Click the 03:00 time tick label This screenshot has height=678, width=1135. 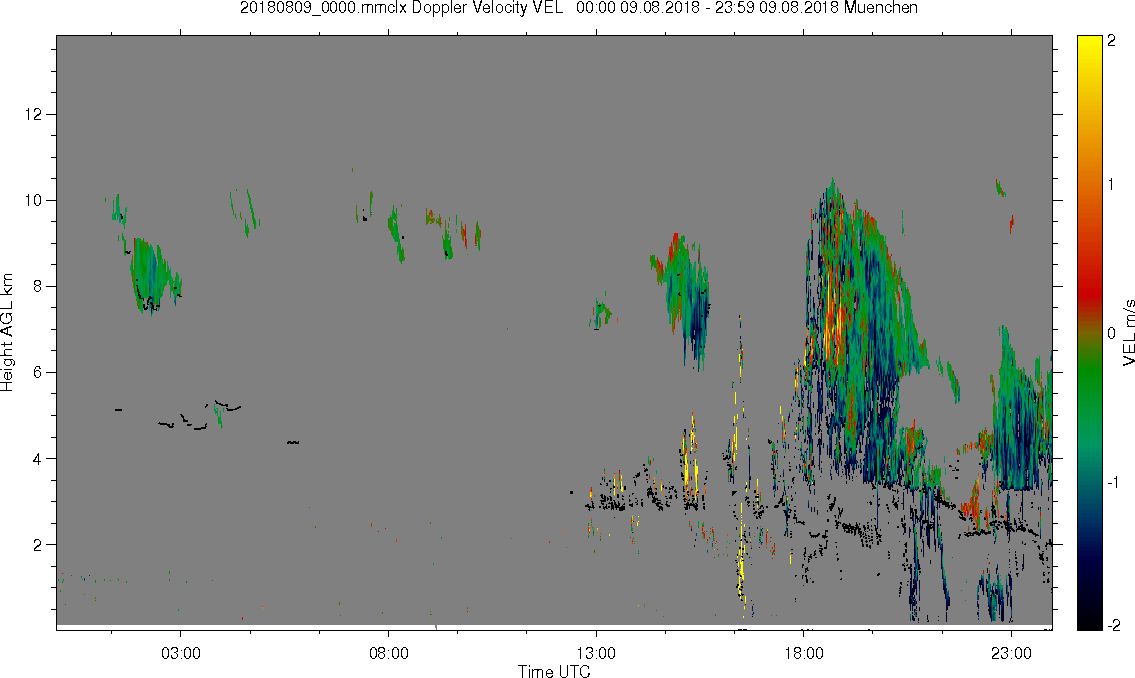pos(180,653)
